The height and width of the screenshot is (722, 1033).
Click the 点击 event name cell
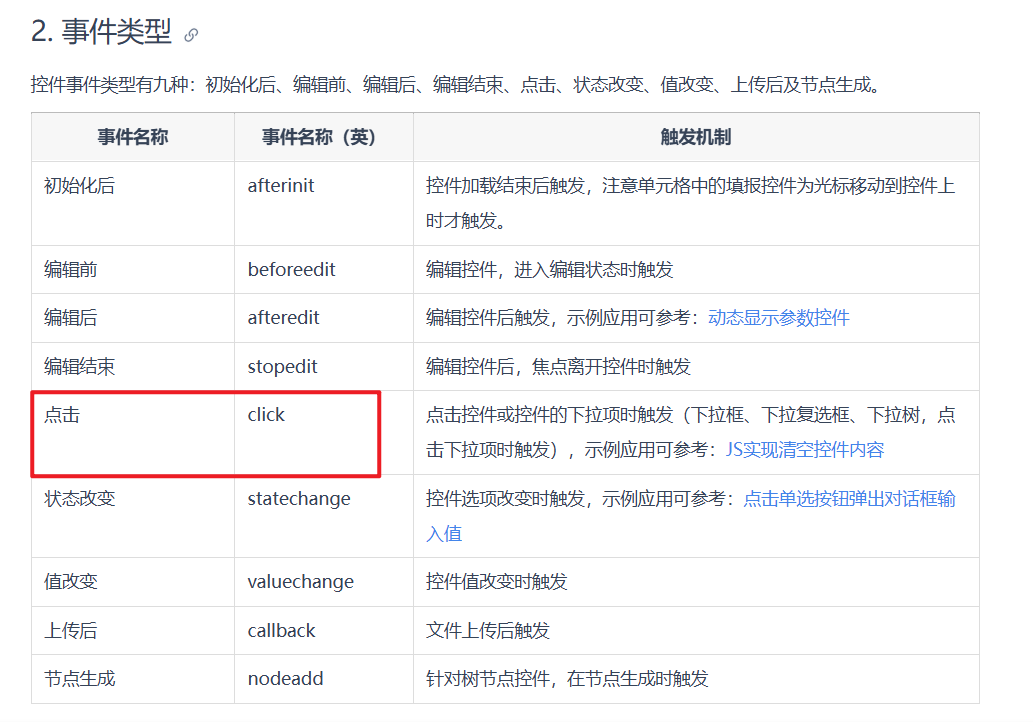(x=133, y=432)
